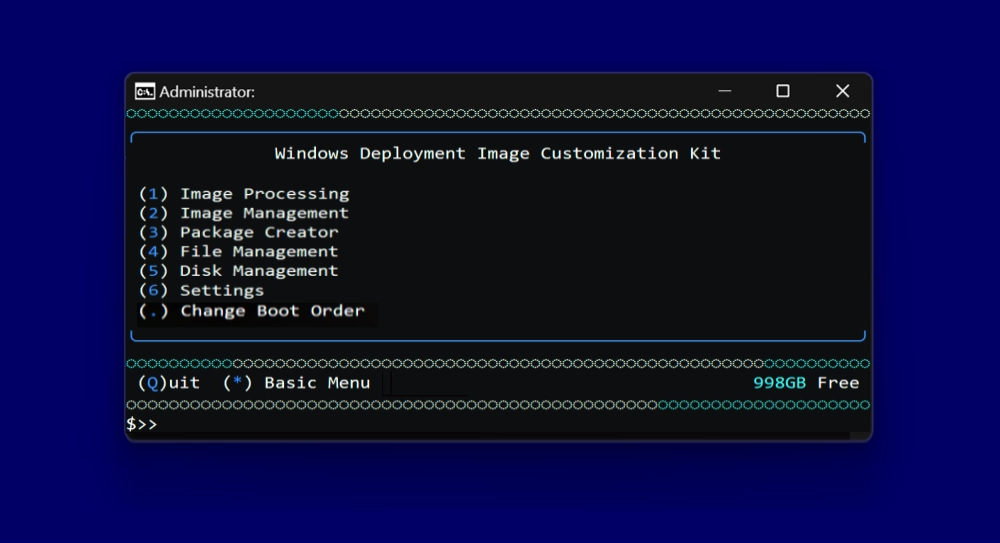The height and width of the screenshot is (543, 1000).
Task: Click the 998GB Free status text
Action: 806,383
